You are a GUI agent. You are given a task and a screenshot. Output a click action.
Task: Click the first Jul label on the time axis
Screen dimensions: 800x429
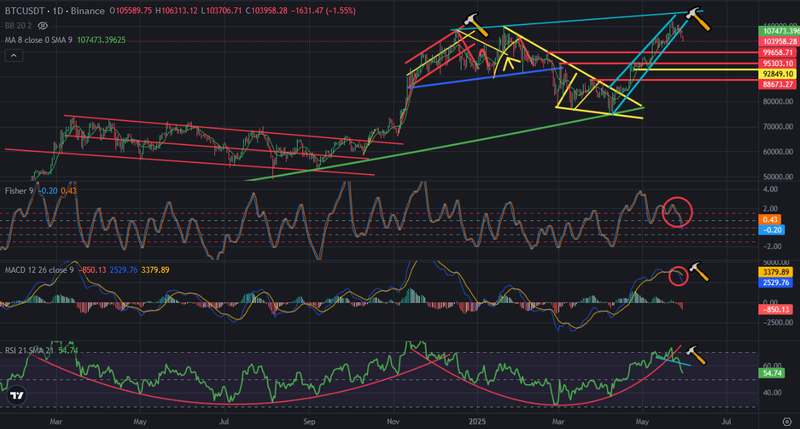(x=223, y=422)
